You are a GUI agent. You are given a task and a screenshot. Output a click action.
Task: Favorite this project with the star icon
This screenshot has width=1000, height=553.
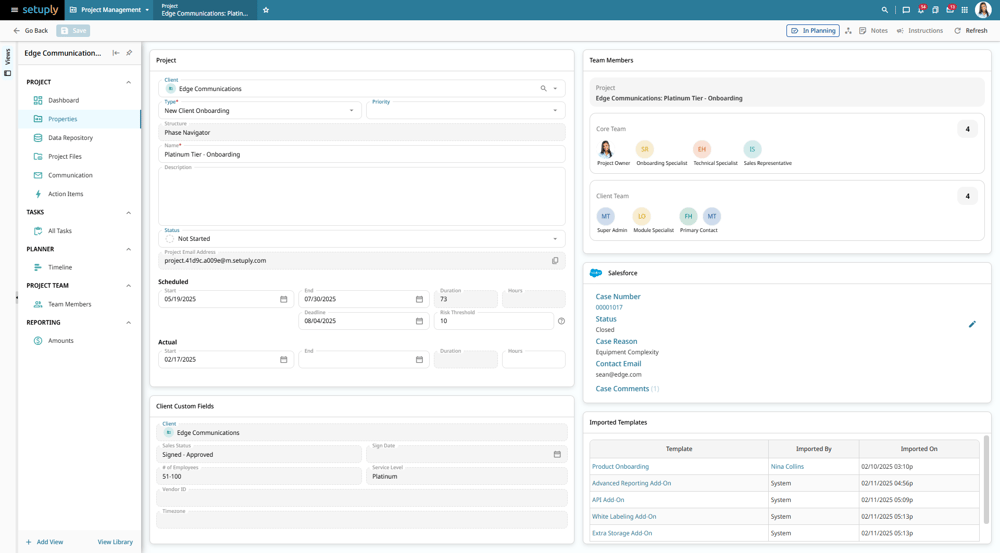click(266, 10)
